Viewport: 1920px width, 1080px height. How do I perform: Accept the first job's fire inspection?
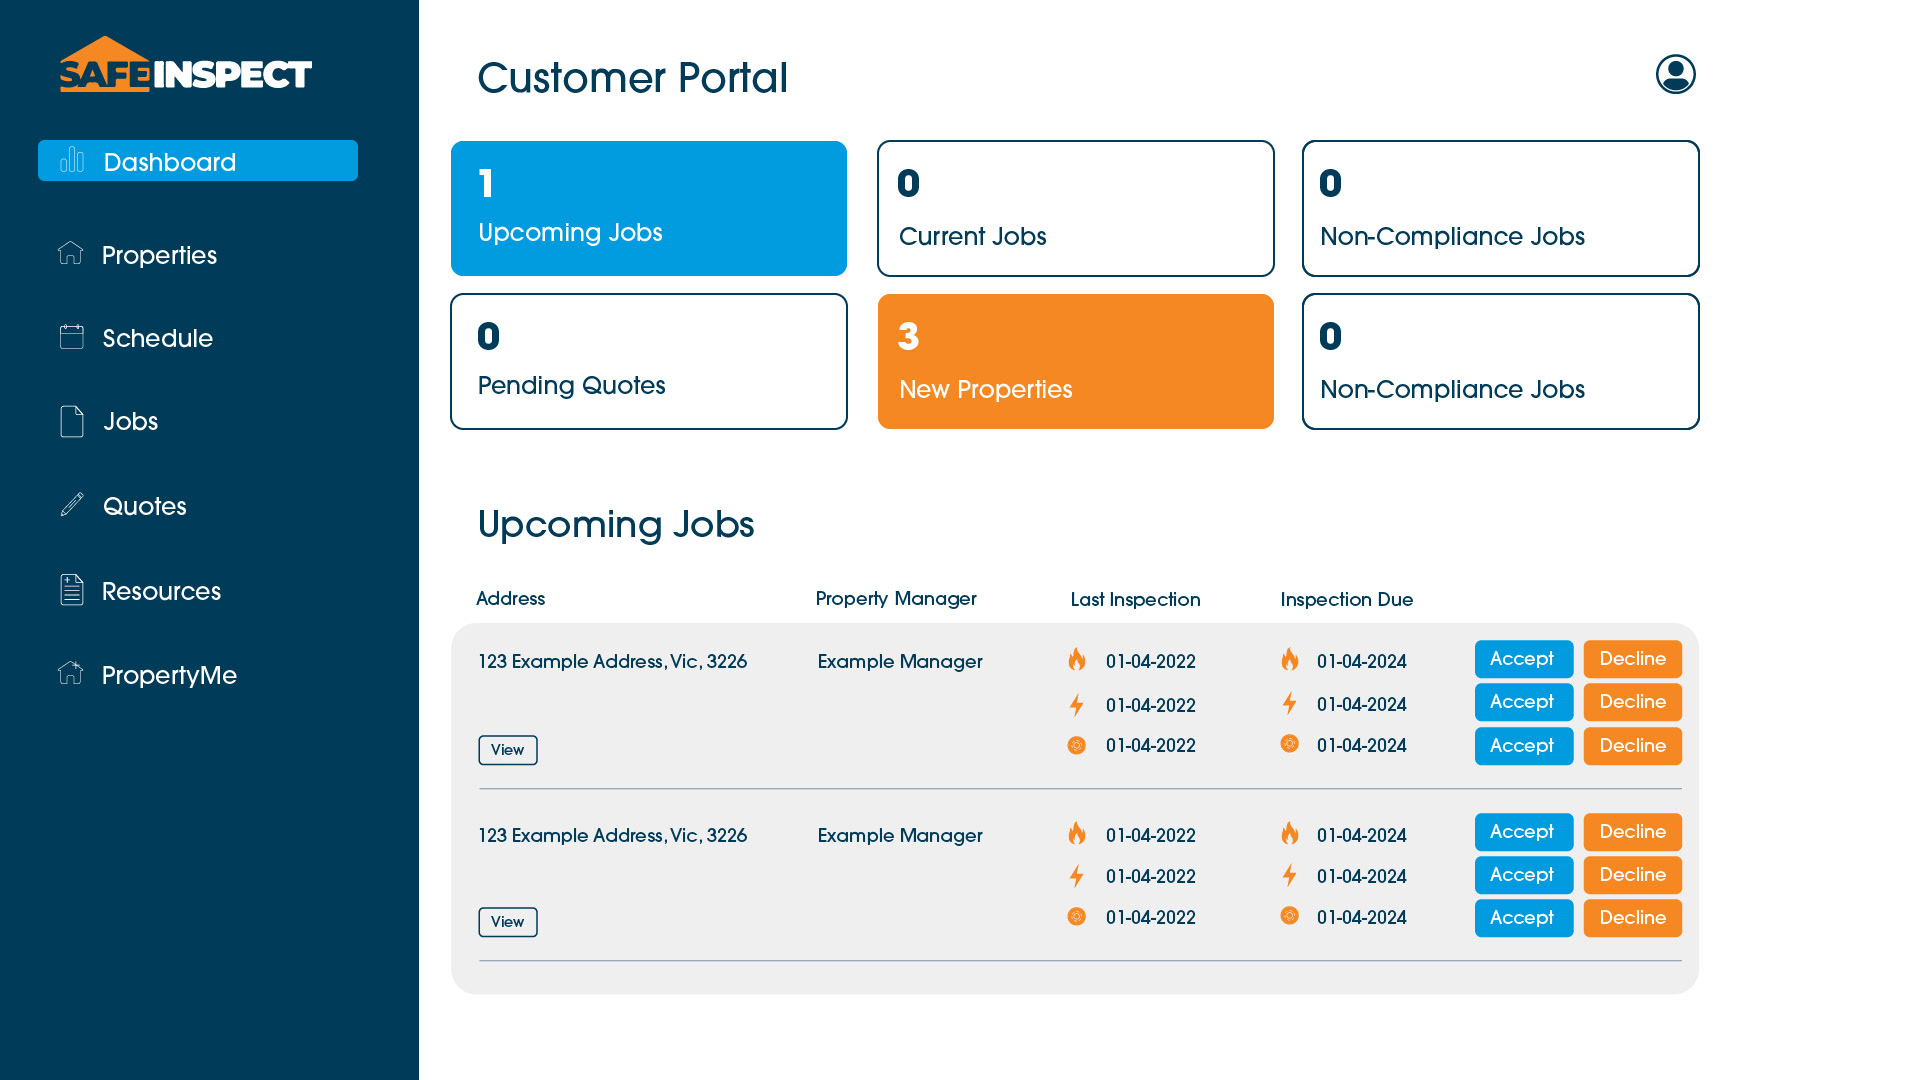(x=1523, y=659)
